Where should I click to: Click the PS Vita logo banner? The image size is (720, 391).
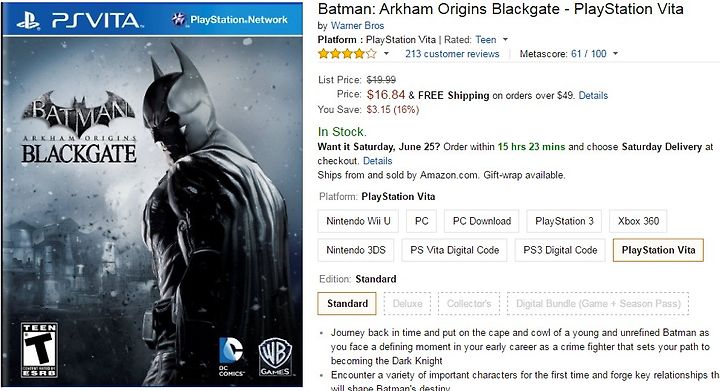coord(79,20)
